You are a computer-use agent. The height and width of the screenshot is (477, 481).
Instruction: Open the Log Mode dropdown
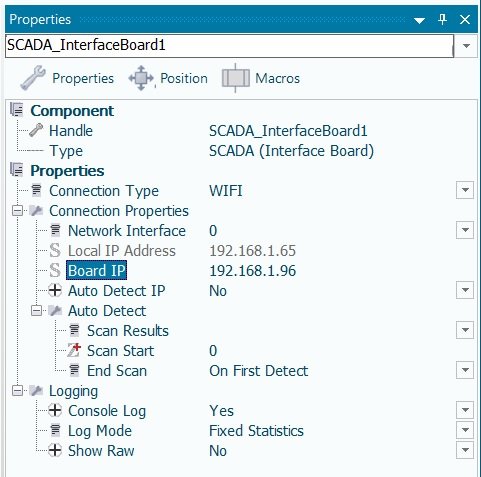coord(465,430)
